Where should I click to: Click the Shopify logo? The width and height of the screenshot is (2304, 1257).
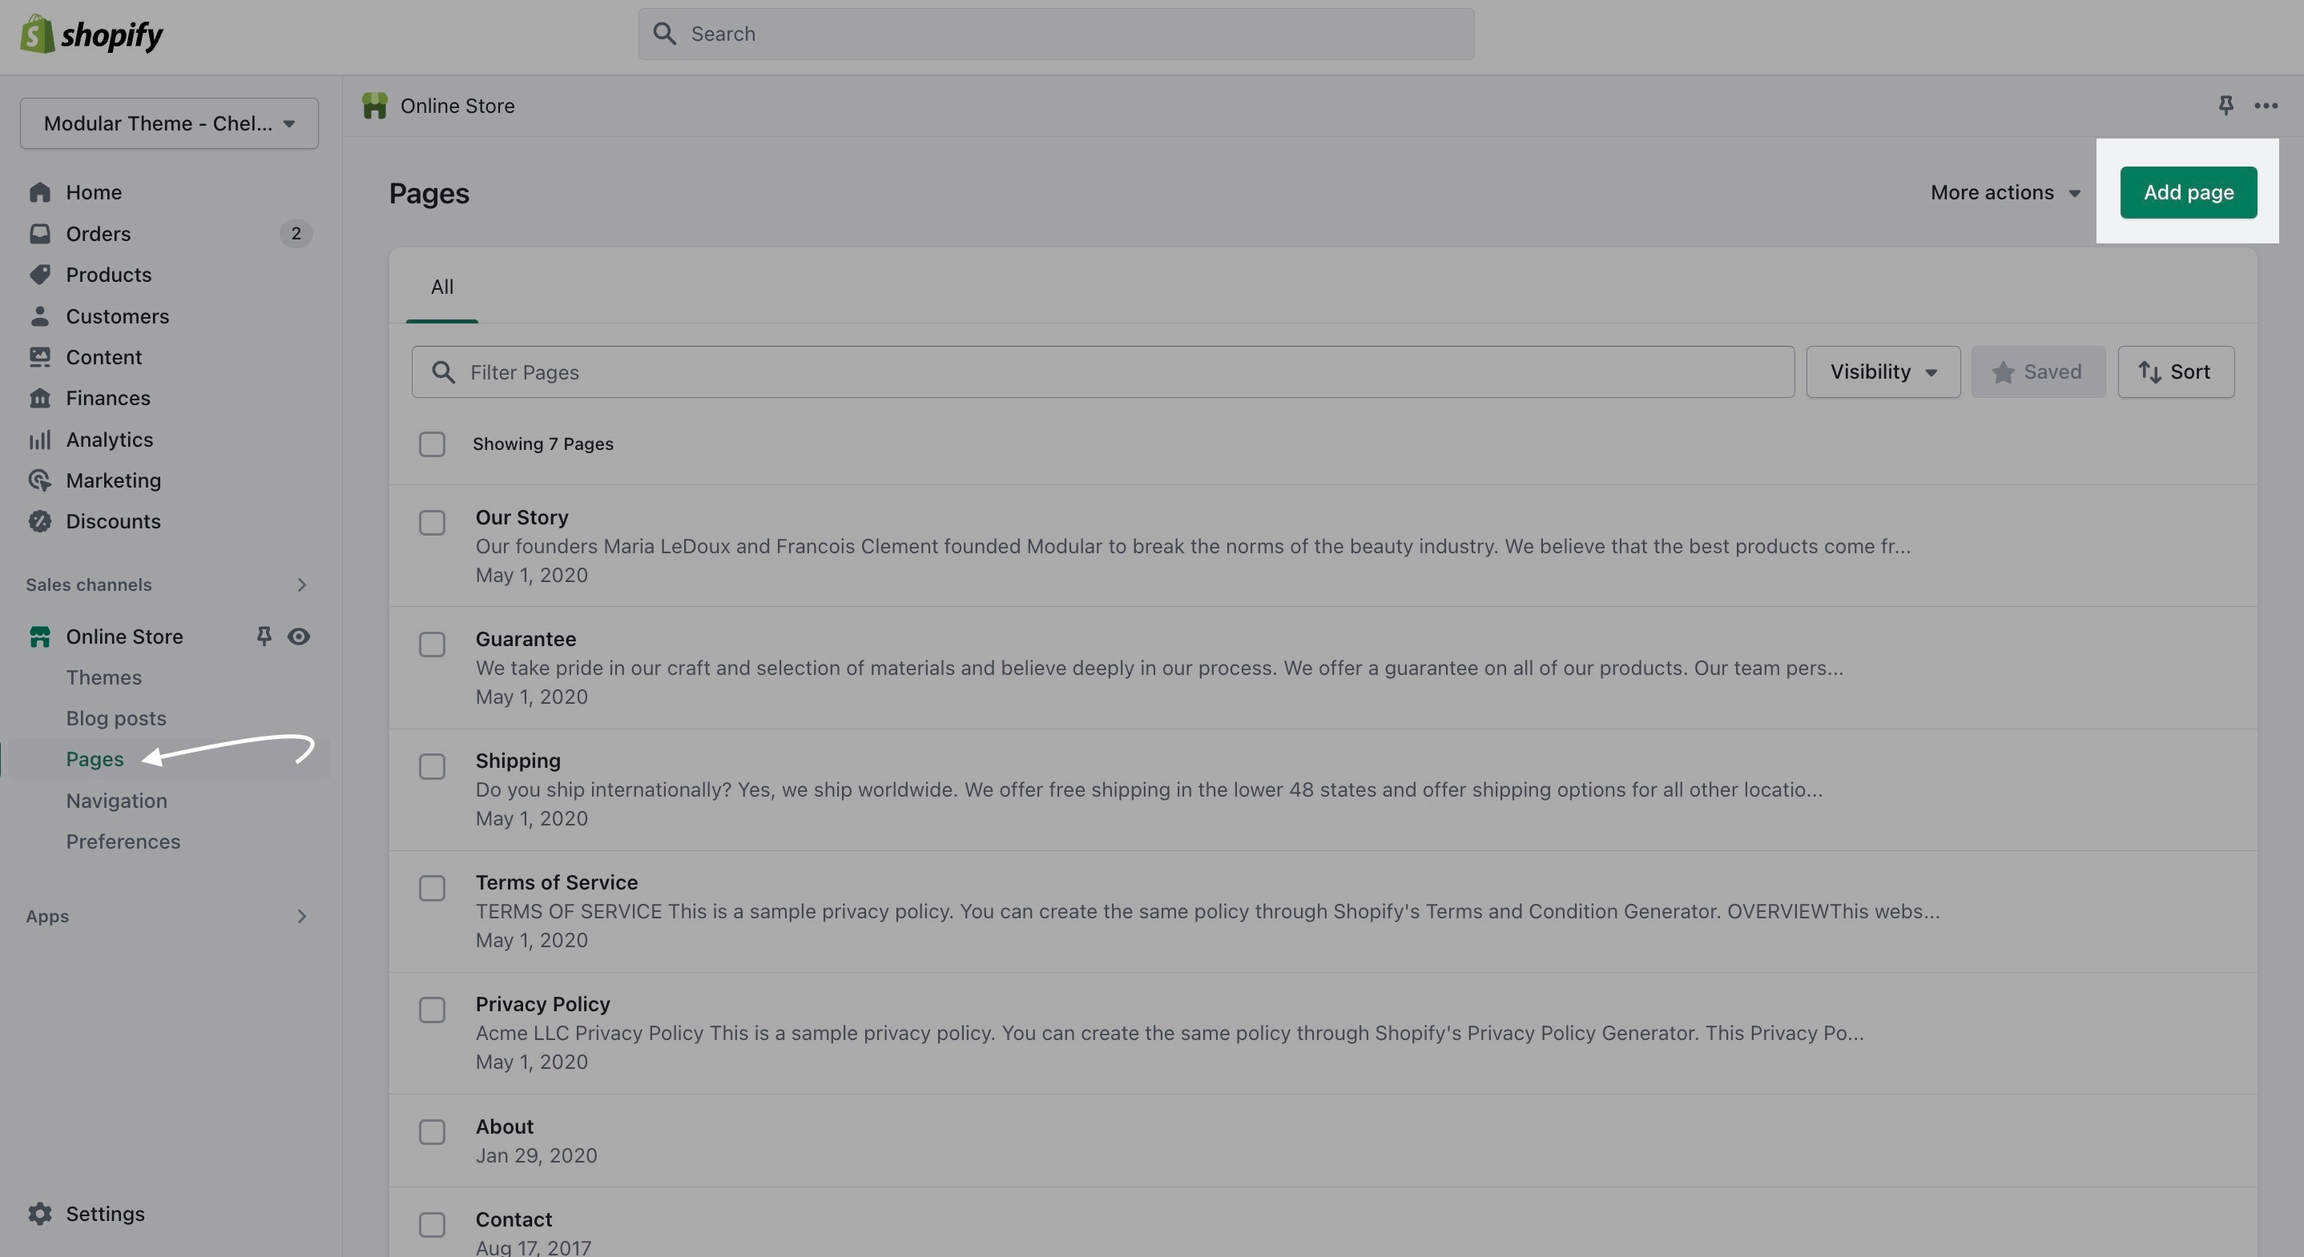point(91,35)
